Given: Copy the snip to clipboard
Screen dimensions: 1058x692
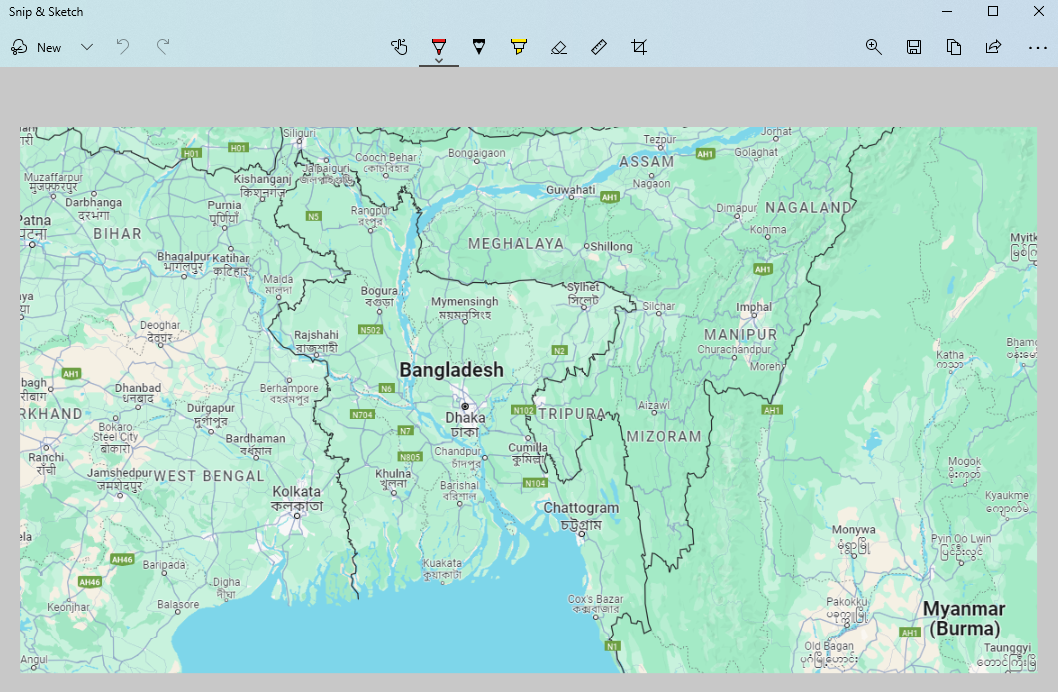Looking at the screenshot, I should coord(953,47).
